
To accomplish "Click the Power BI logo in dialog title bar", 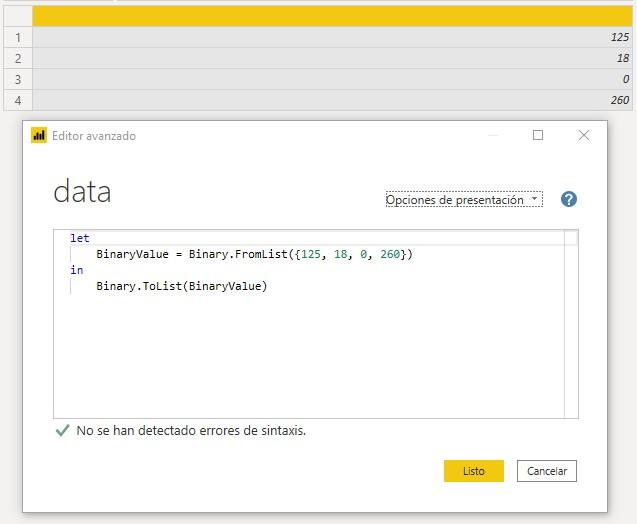I will [x=40, y=135].
